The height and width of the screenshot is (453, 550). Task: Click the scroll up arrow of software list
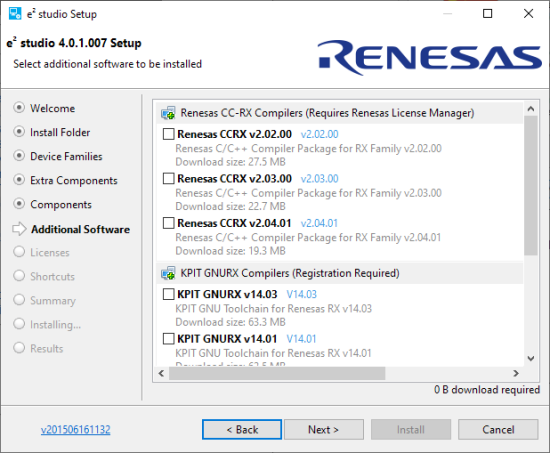531,109
